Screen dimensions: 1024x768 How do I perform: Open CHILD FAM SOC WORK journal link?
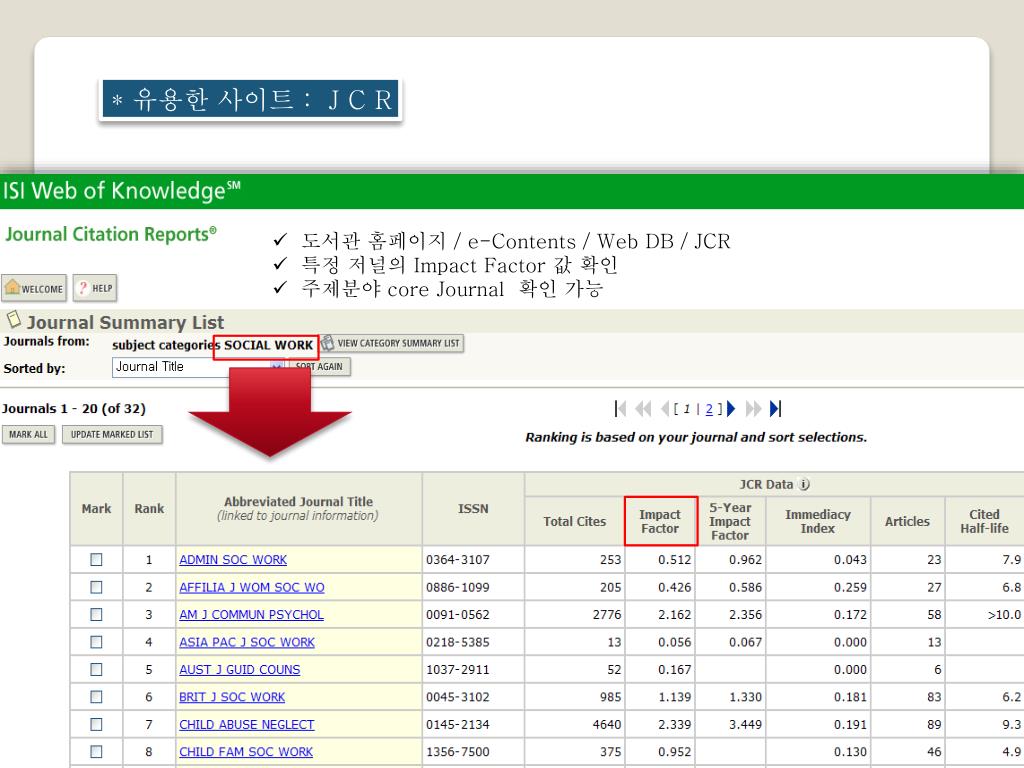coord(246,752)
